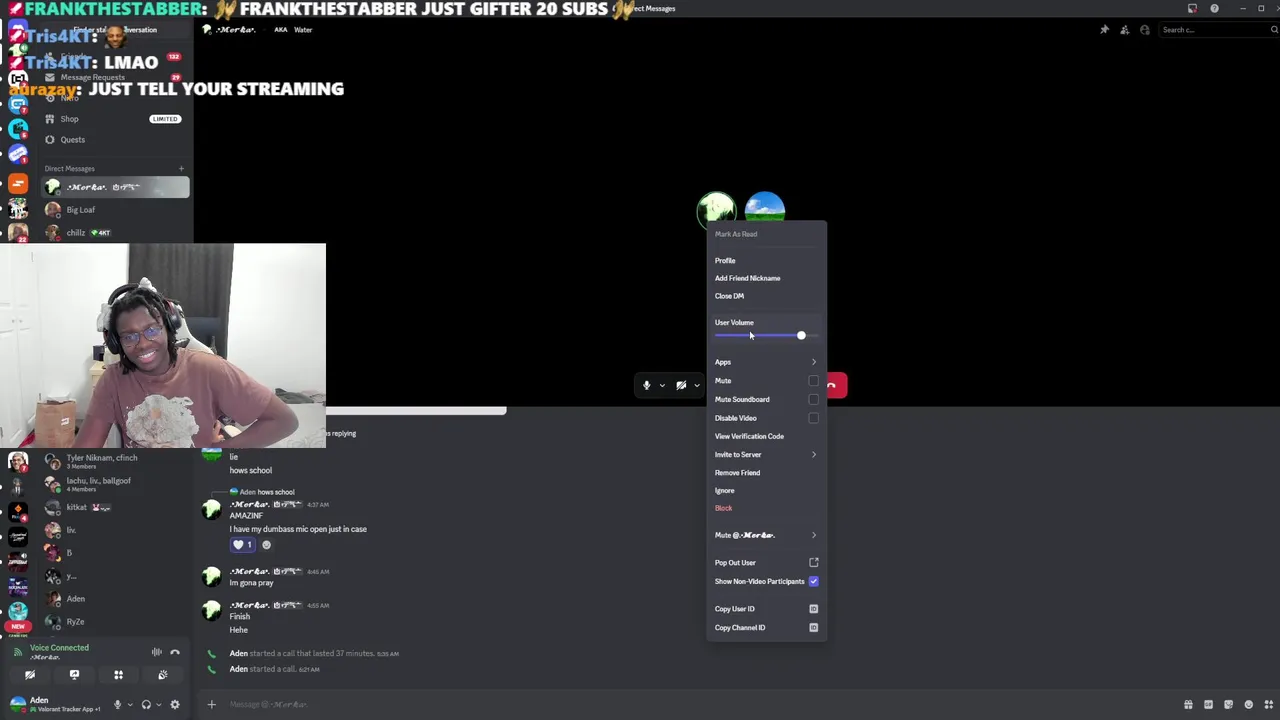Screen dimensions: 1280x720
Task: Disconnect from voice in the voice panel
Action: [175, 652]
